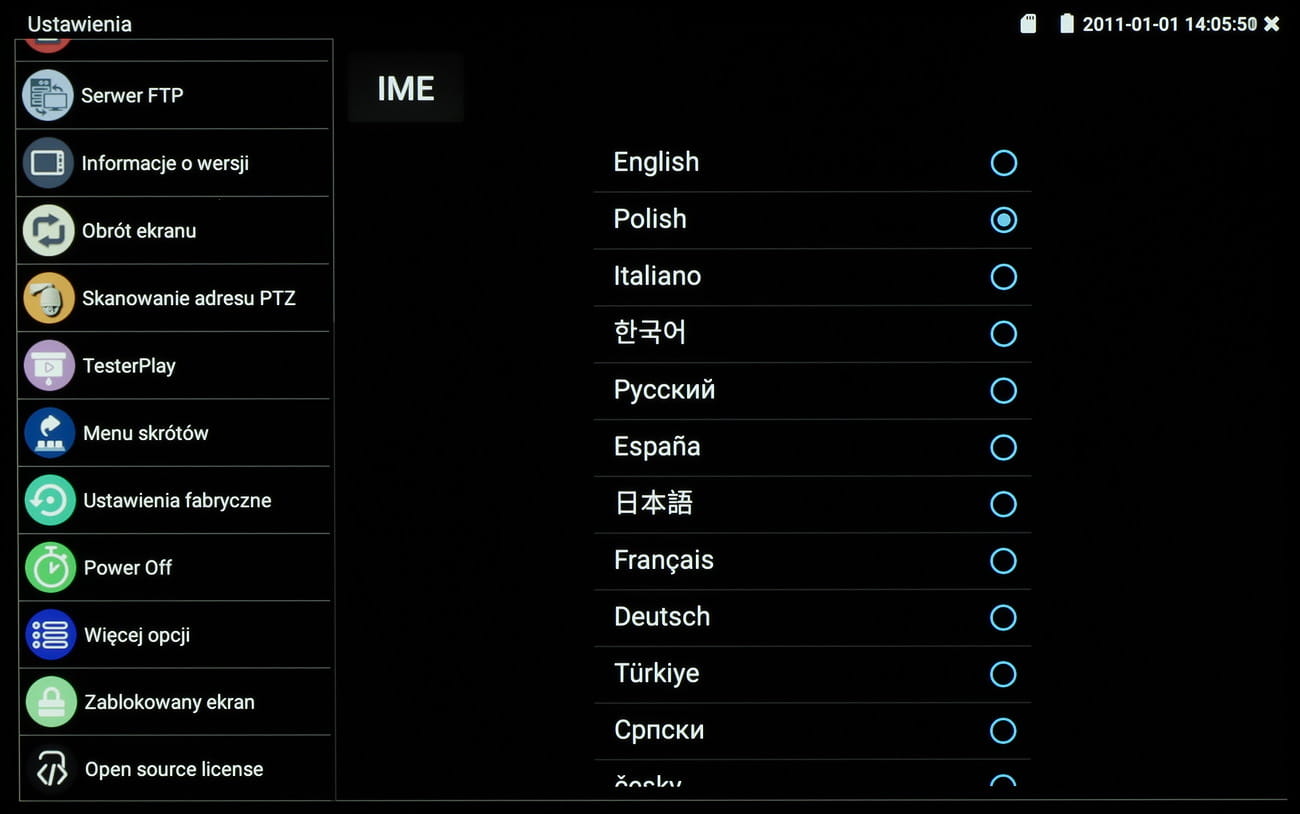Select the Skanowanie adresu PTZ menu label
1300x814 pixels.
(189, 298)
